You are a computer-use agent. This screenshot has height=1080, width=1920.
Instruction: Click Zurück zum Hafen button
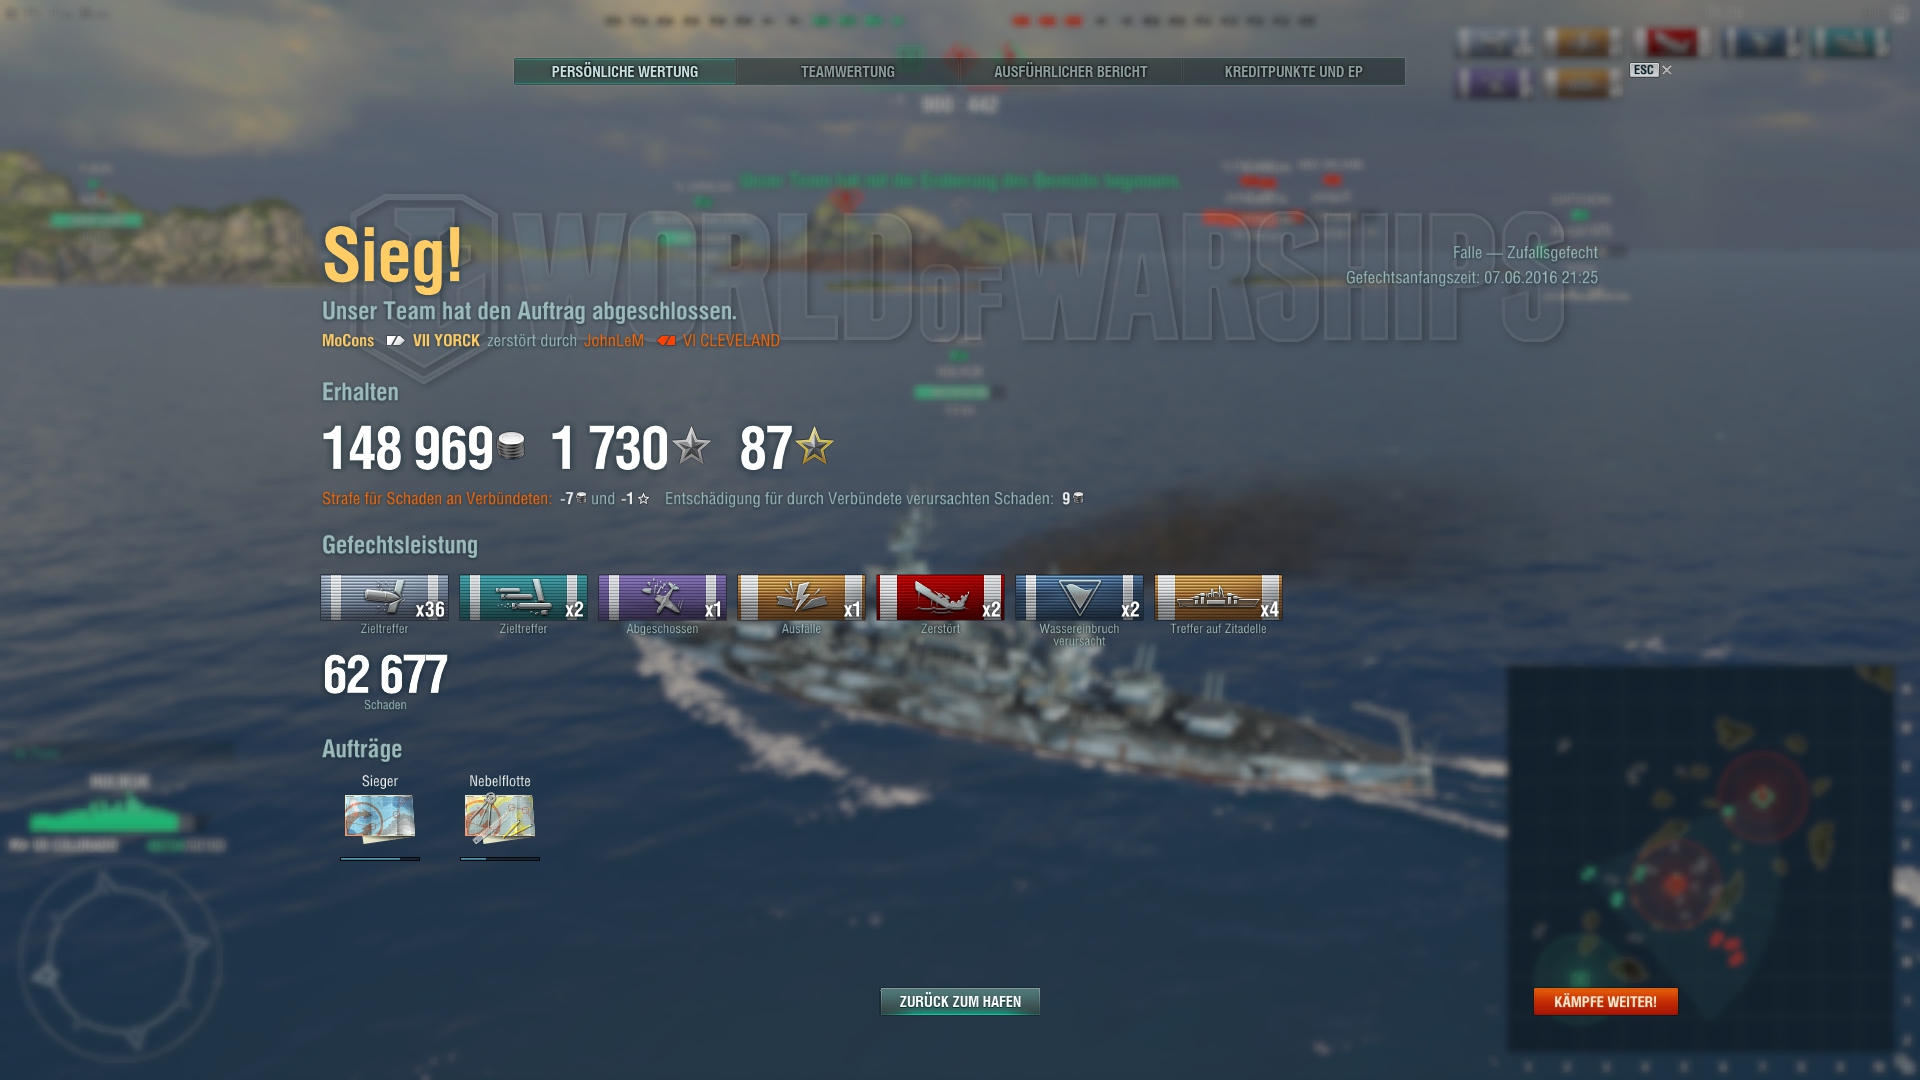click(960, 1001)
